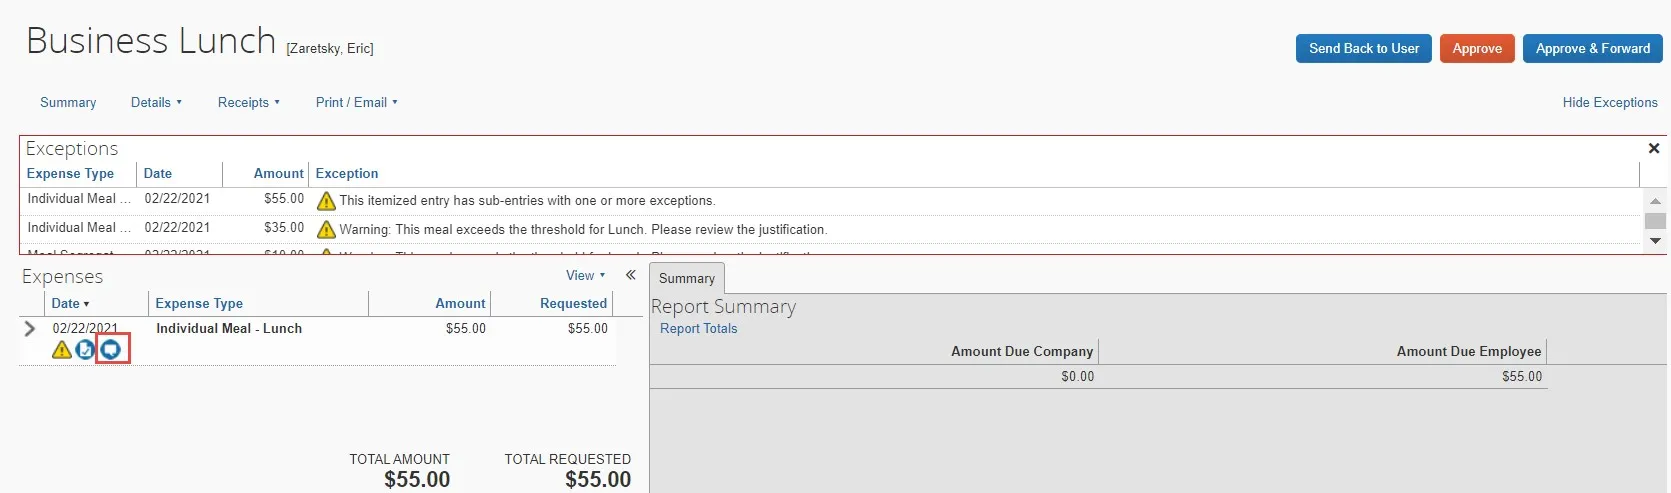Open the View dropdown in Expenses
The width and height of the screenshot is (1671, 493).
tap(585, 275)
